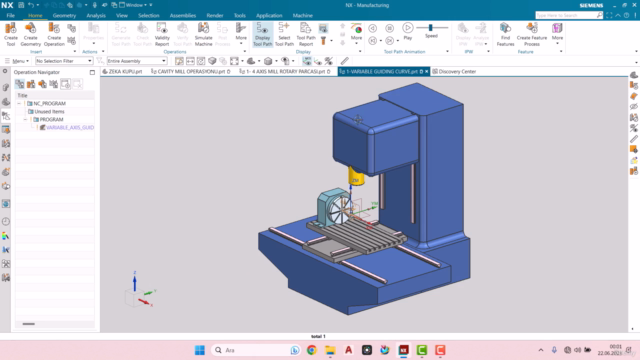Expand the Operations group More menu

click(x=241, y=33)
